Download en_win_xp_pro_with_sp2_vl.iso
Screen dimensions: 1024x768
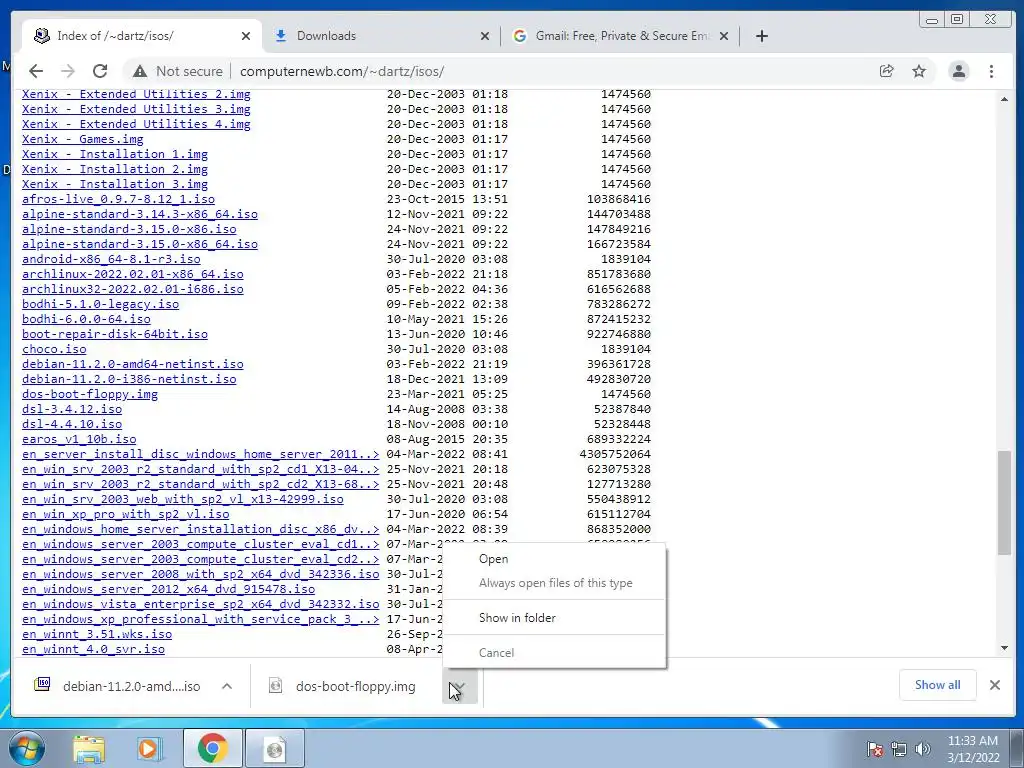[x=125, y=515]
